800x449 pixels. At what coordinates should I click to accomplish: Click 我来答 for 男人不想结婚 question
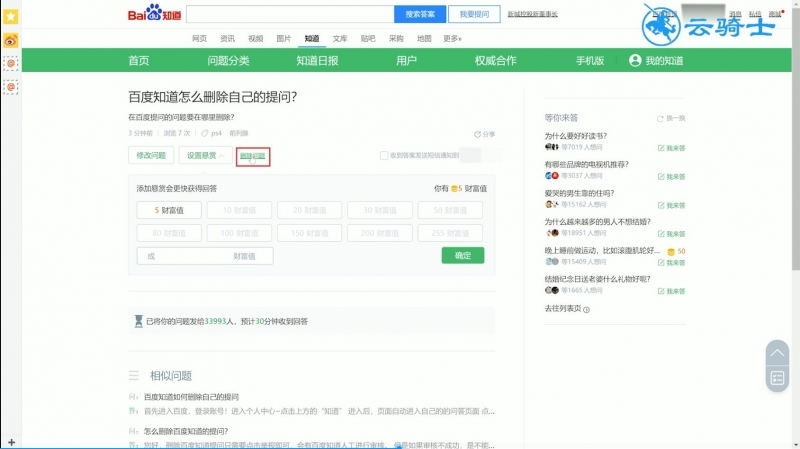(671, 234)
